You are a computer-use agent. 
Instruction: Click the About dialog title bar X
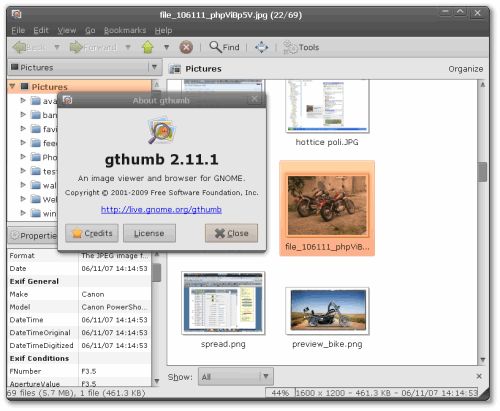255,99
